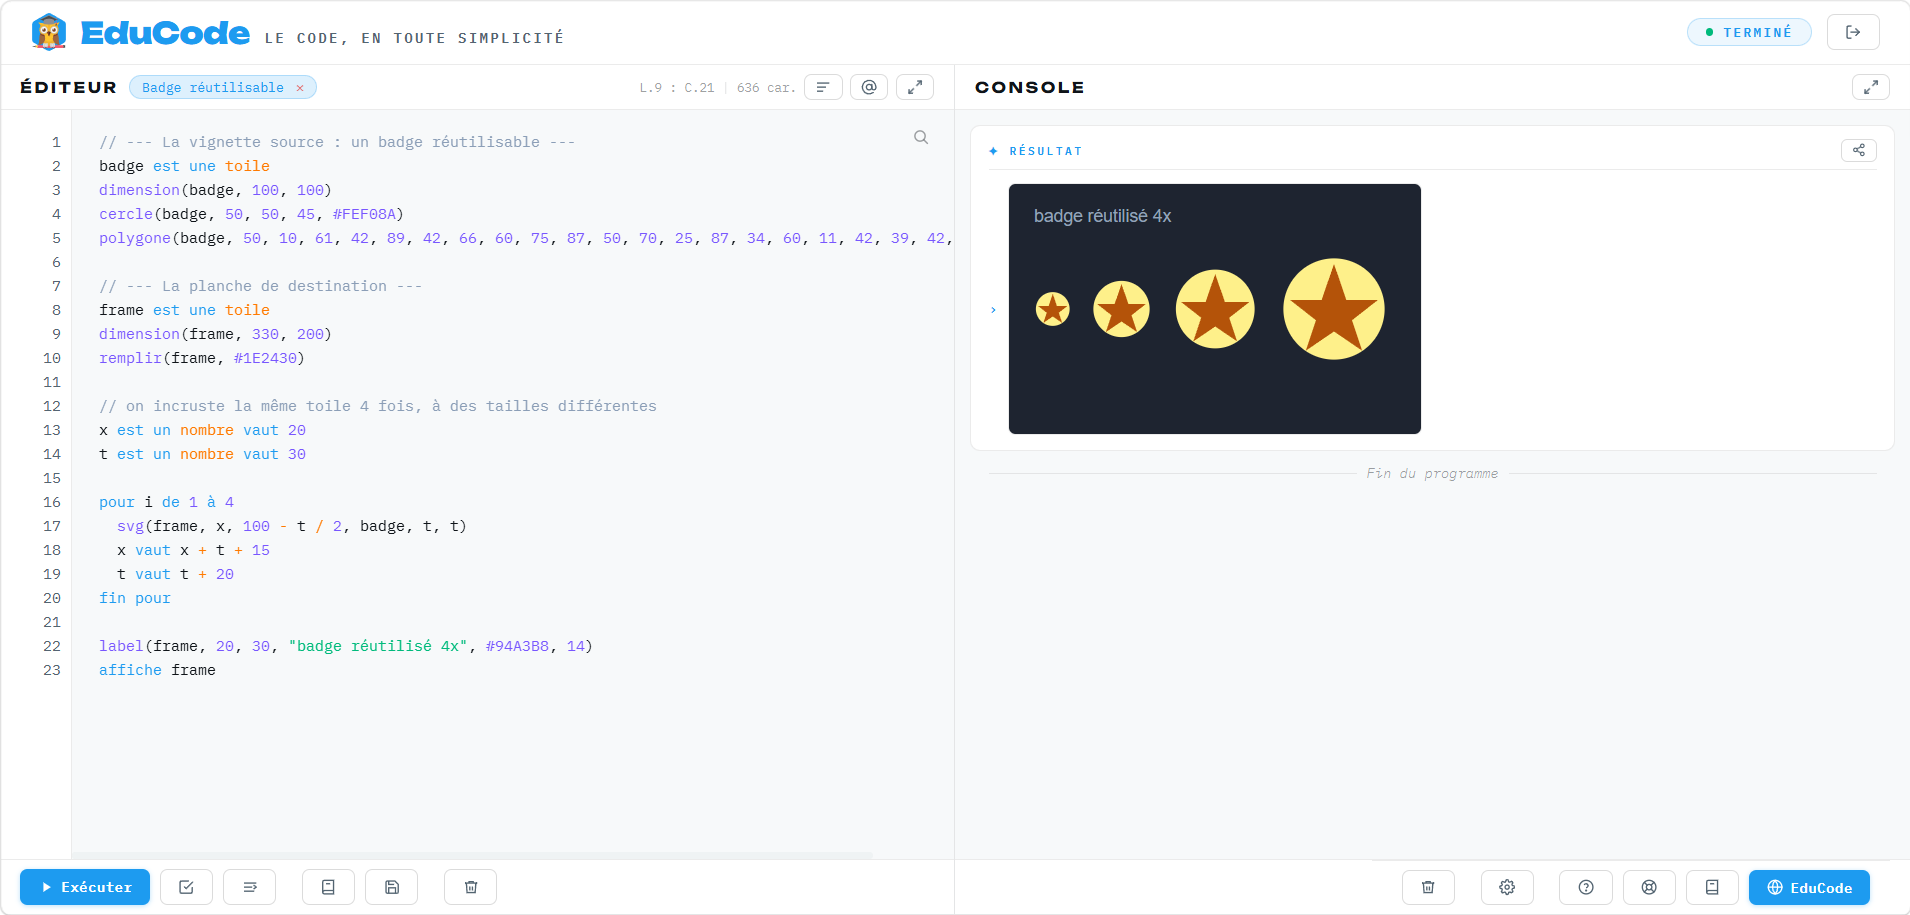Click the CONSOLE panel heading

[1029, 87]
